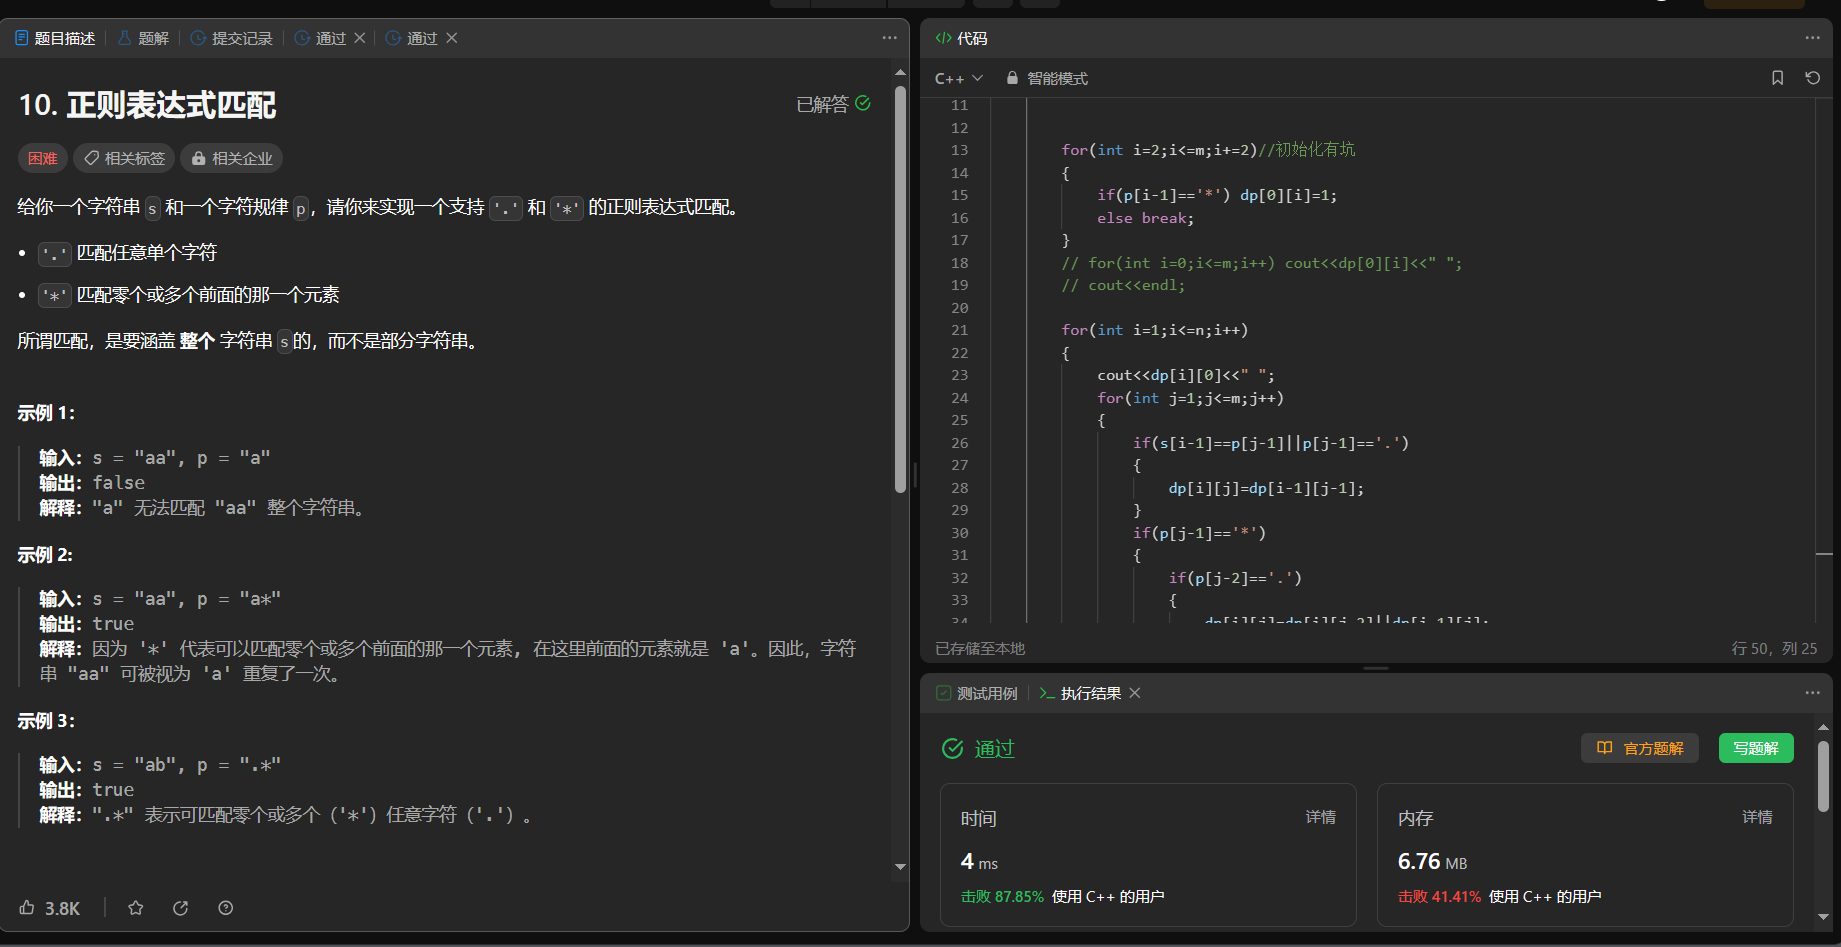This screenshot has width=1841, height=947.
Task: Click the star favorite icon
Action: (136, 908)
